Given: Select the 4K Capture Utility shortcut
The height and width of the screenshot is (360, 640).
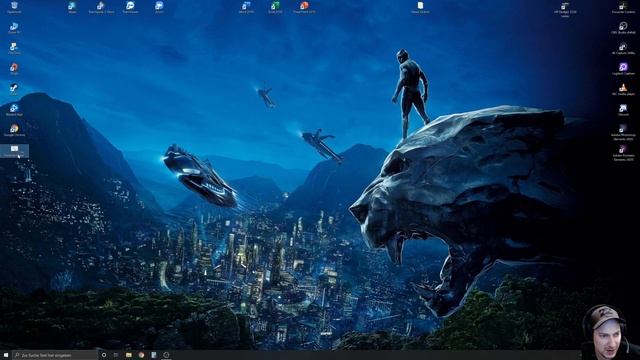Looking at the screenshot, I should click(x=623, y=49).
